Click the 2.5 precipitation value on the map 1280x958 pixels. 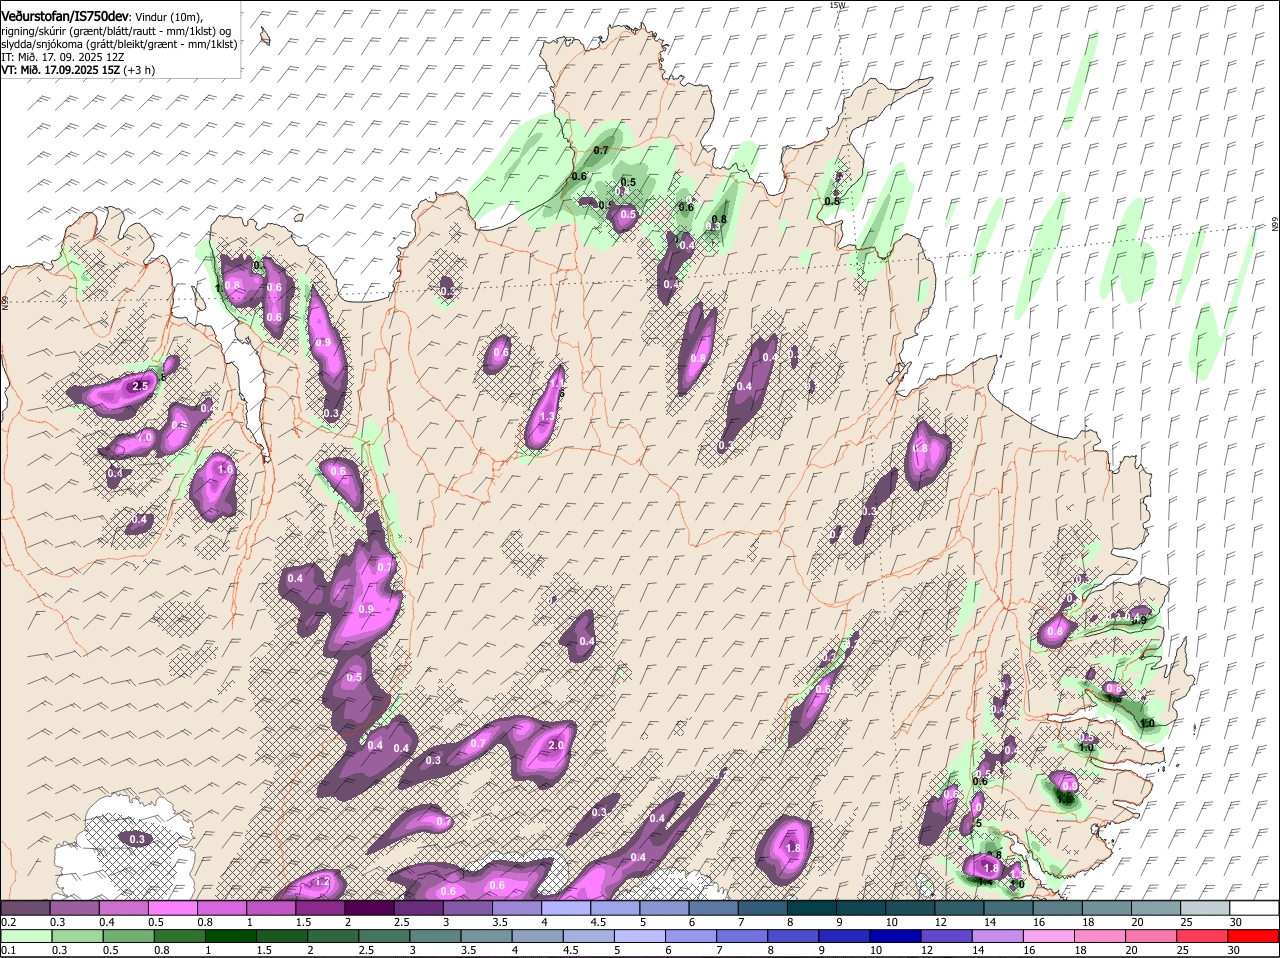(140, 386)
